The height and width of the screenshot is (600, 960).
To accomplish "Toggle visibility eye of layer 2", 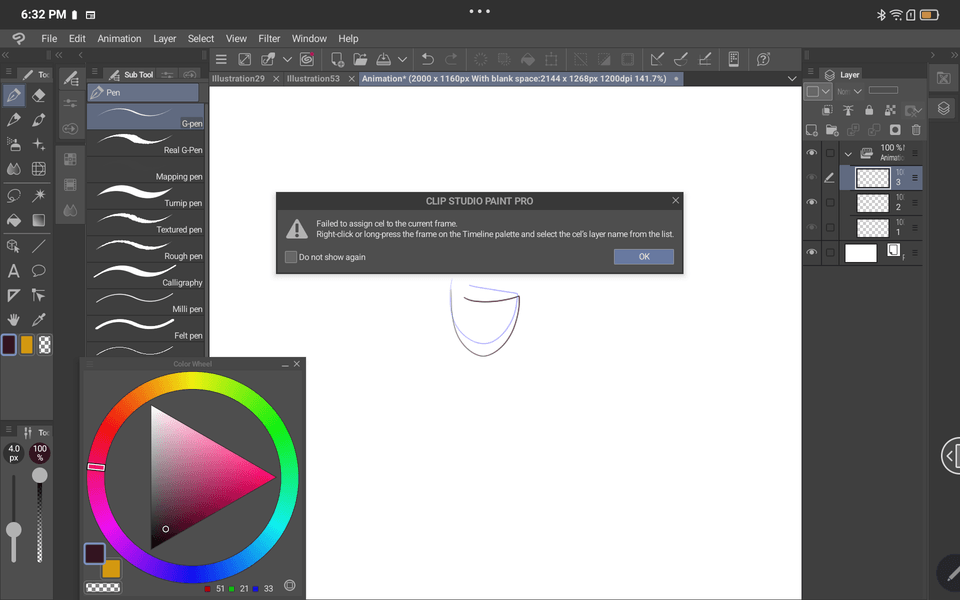I will (812, 202).
